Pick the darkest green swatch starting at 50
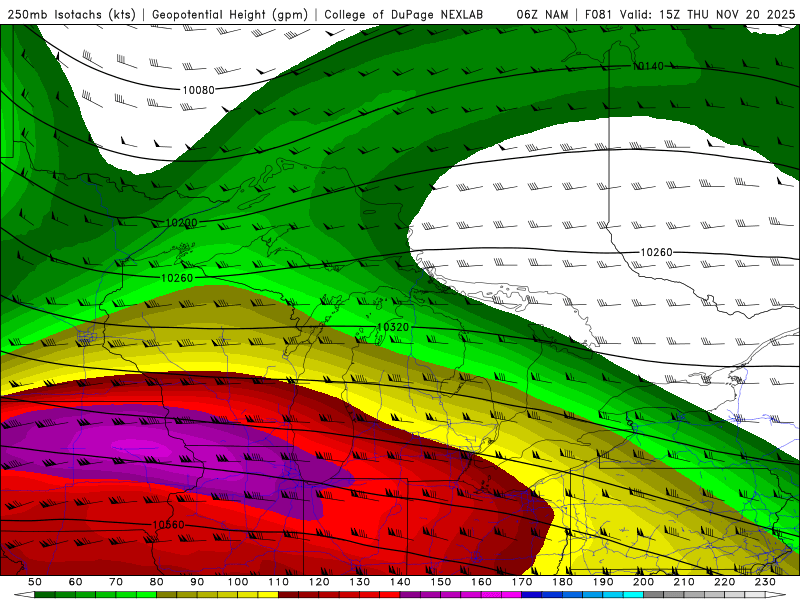 point(45,595)
